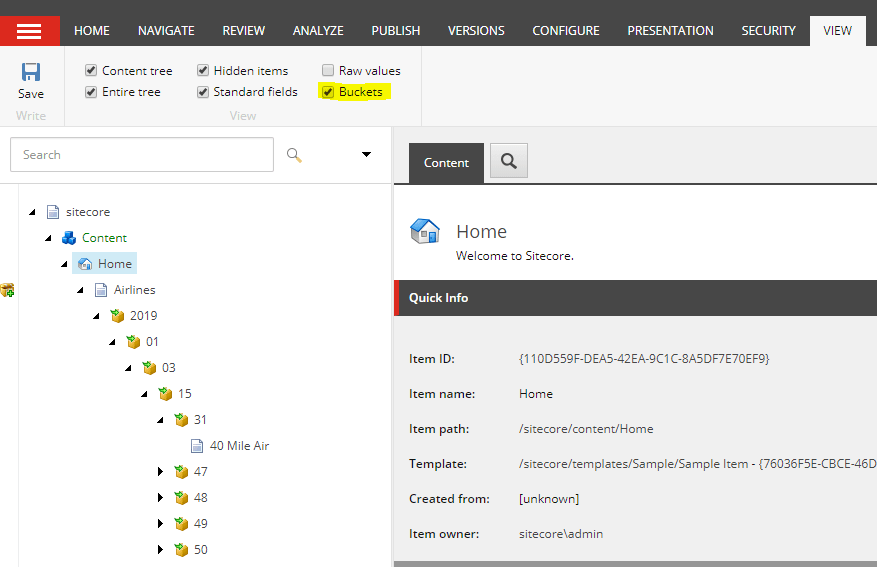Collapse the 31 bucket node
The width and height of the screenshot is (877, 567).
pos(161,420)
